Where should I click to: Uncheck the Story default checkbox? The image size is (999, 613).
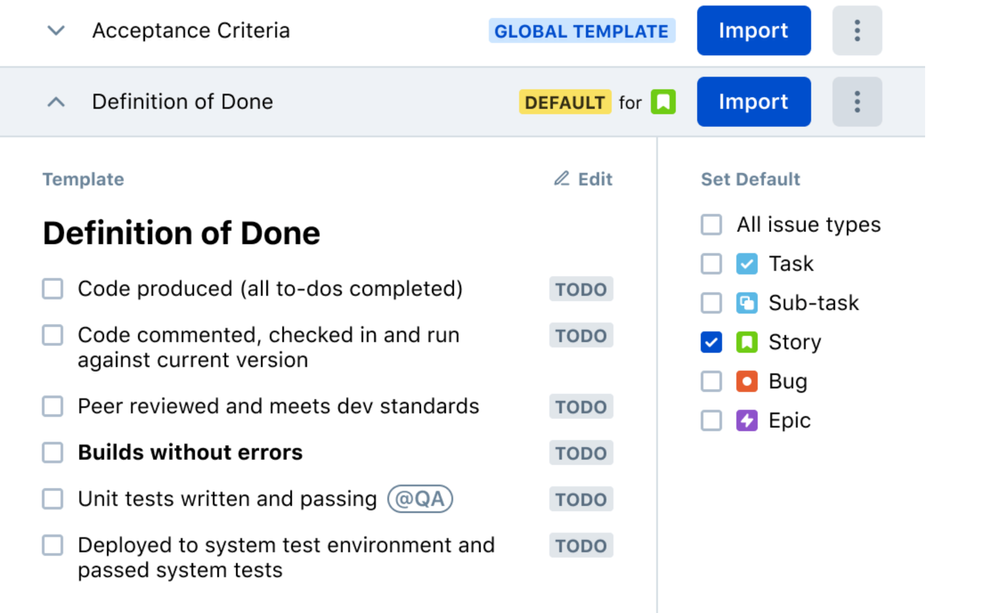click(711, 342)
